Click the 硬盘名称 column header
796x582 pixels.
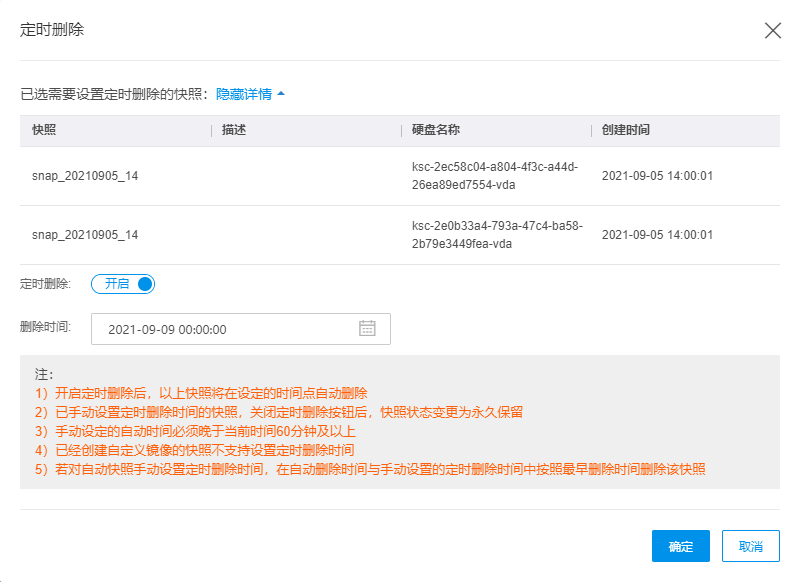pyautogui.click(x=436, y=130)
